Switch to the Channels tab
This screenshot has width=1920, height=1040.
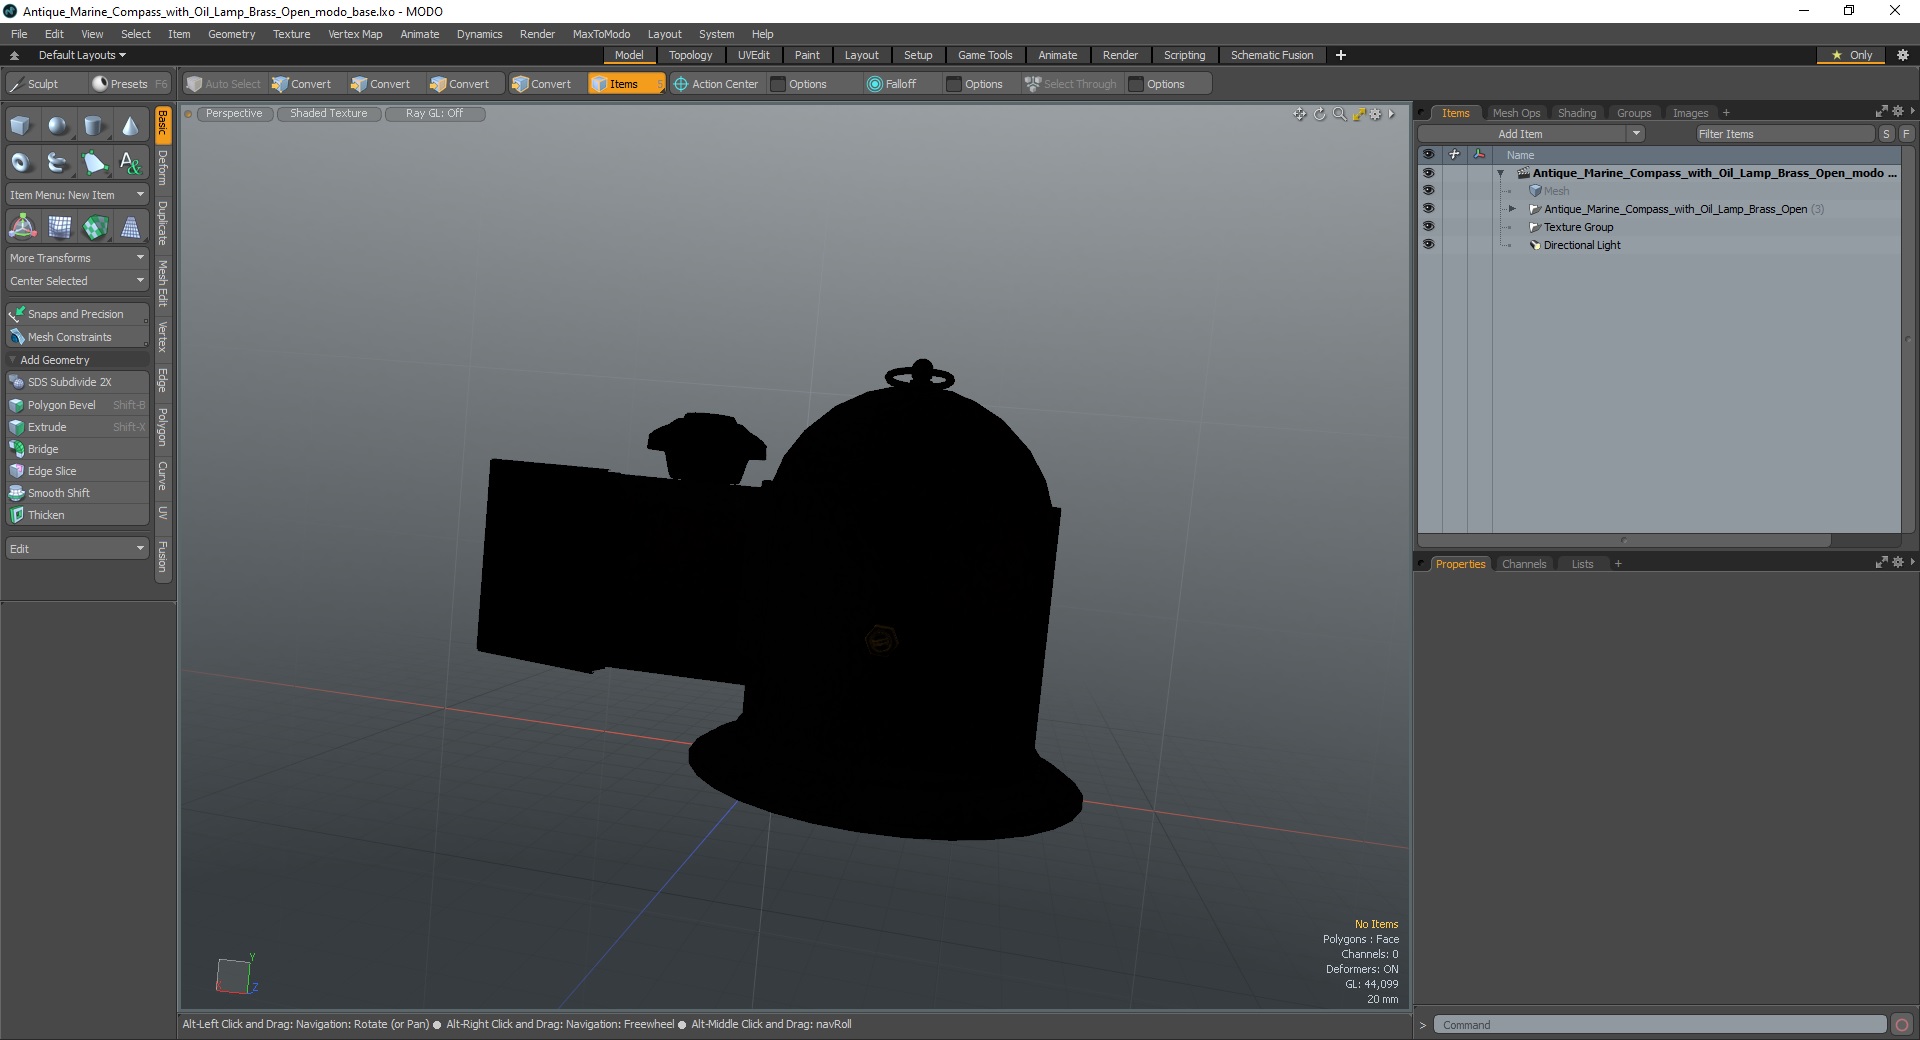coord(1524,564)
